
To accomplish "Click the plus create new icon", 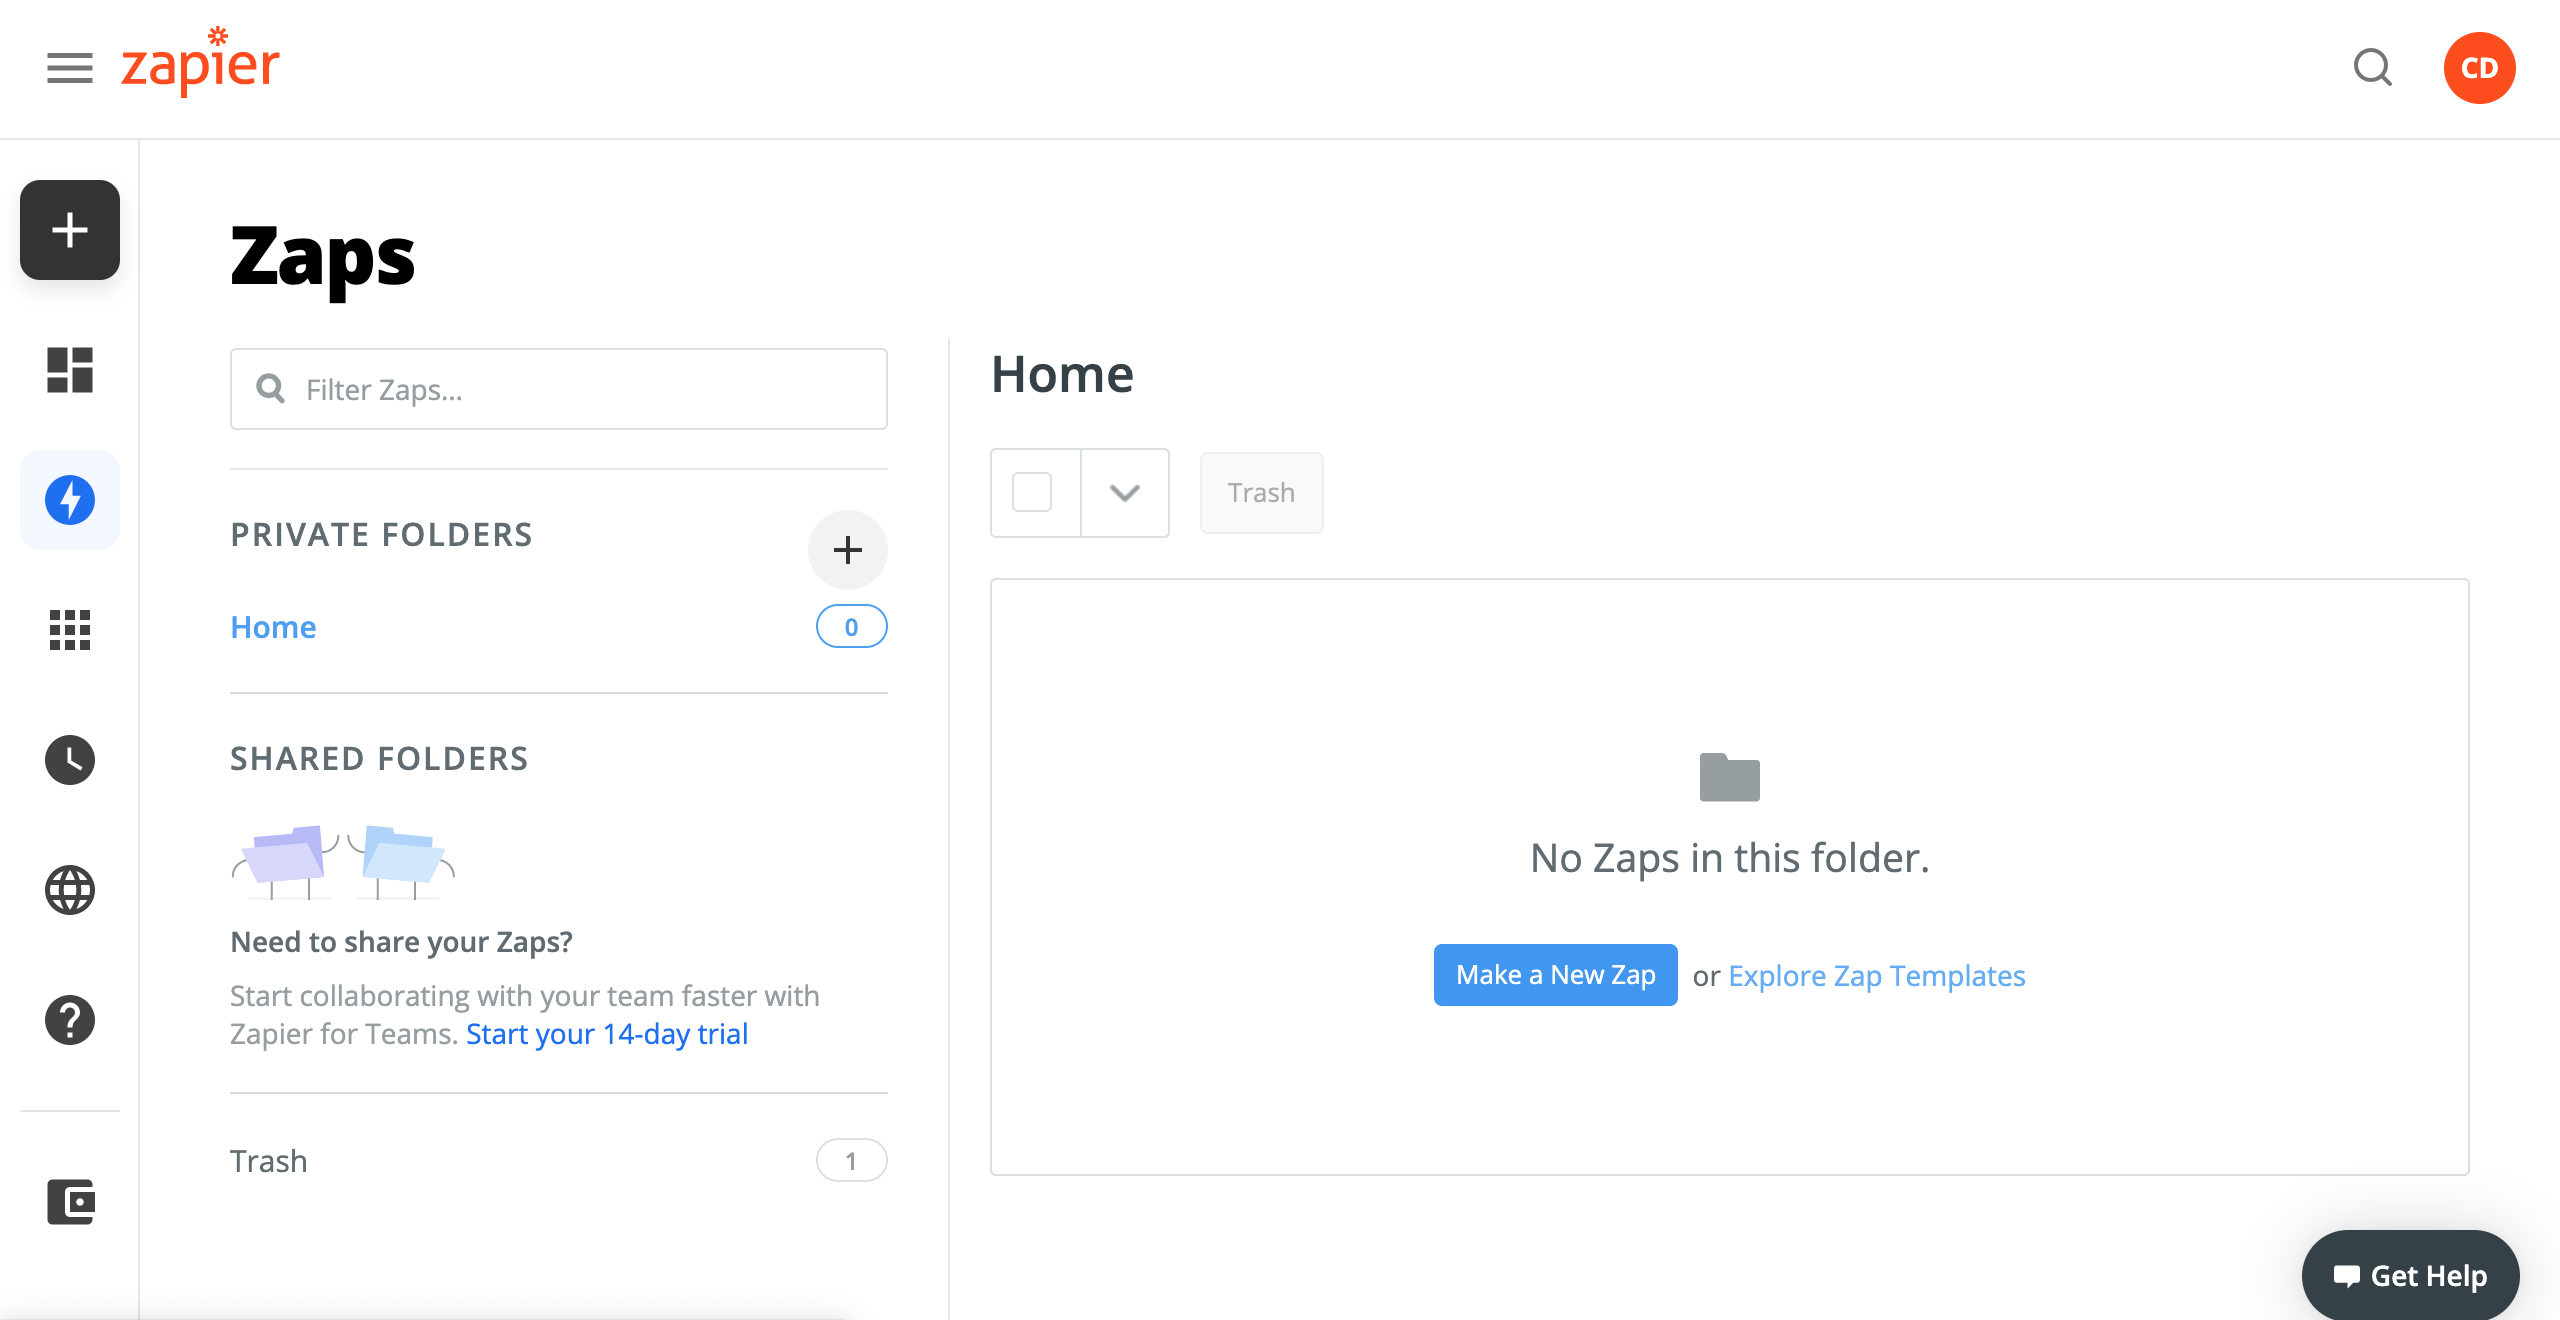I will [x=69, y=229].
